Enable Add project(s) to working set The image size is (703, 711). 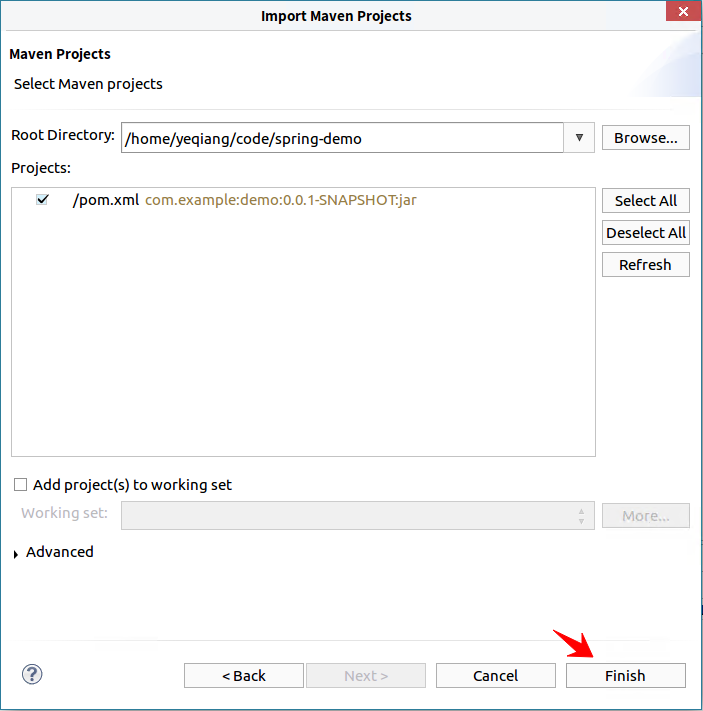tap(20, 485)
